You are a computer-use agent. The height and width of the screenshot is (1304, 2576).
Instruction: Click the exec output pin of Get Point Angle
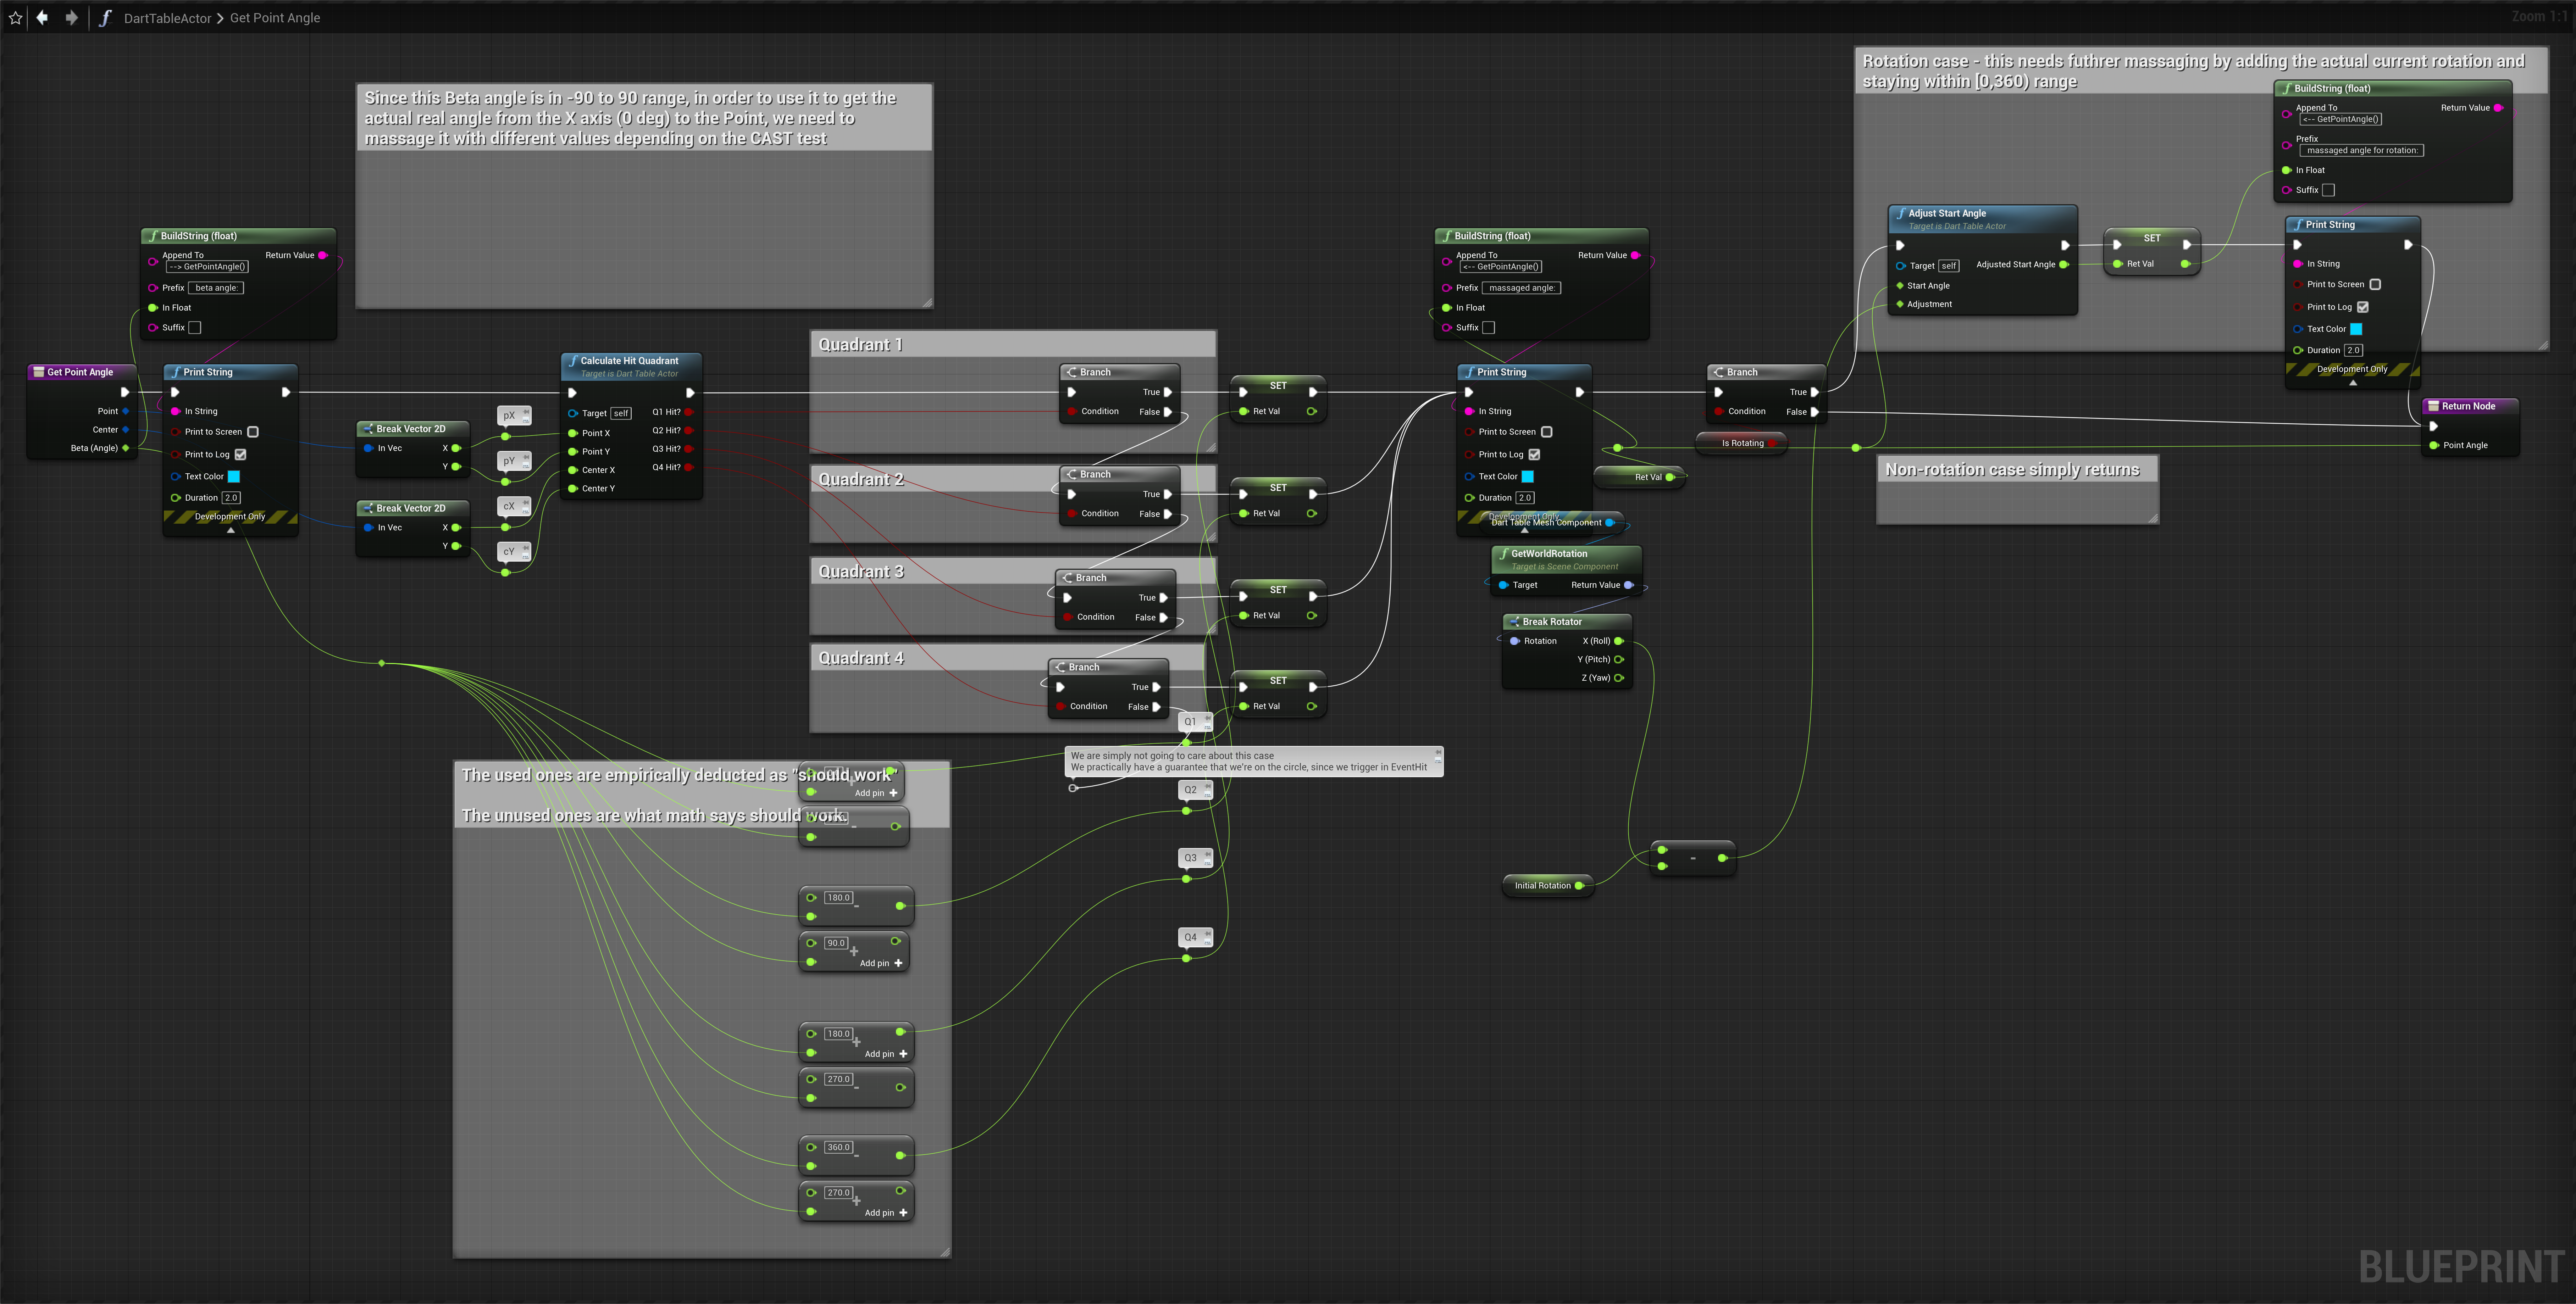(125, 392)
